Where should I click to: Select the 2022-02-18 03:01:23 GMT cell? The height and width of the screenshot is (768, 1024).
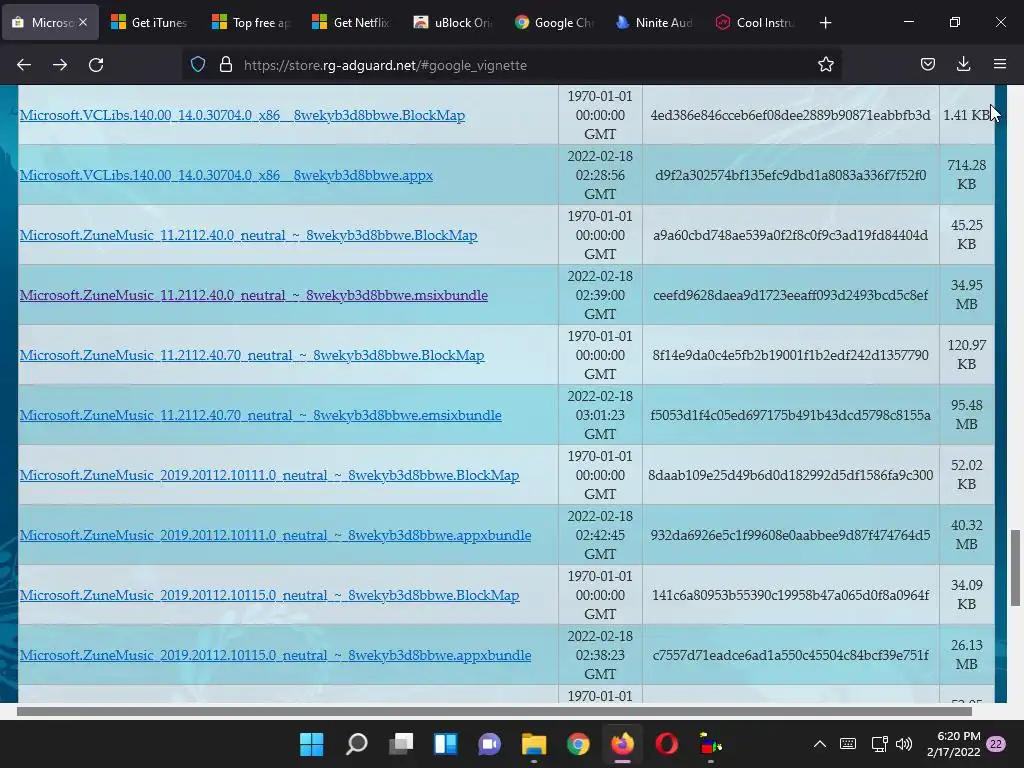coord(600,415)
